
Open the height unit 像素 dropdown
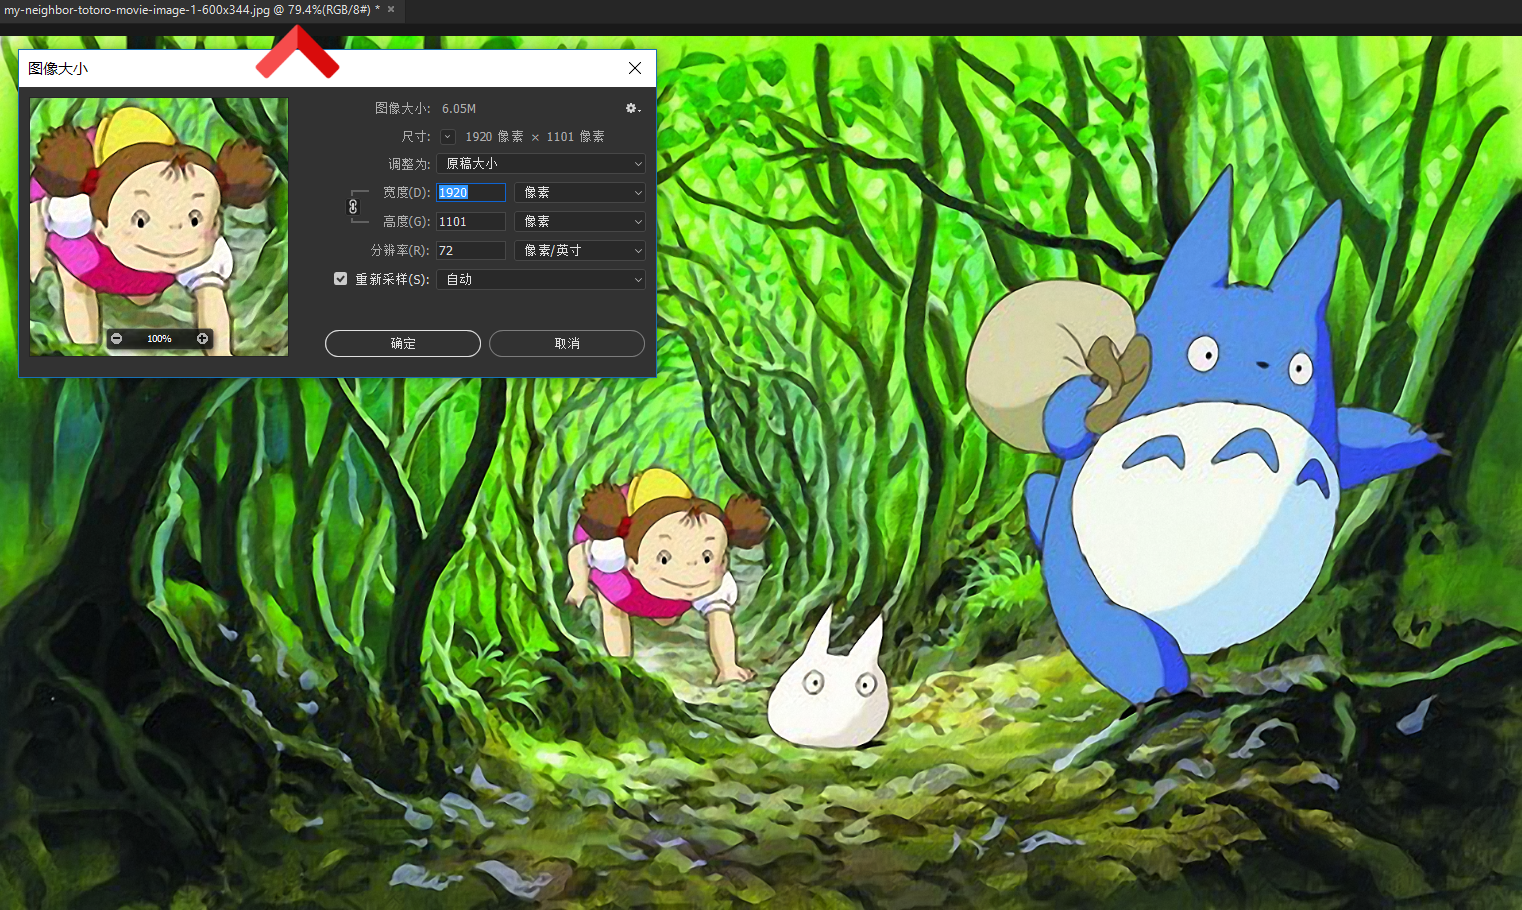580,221
